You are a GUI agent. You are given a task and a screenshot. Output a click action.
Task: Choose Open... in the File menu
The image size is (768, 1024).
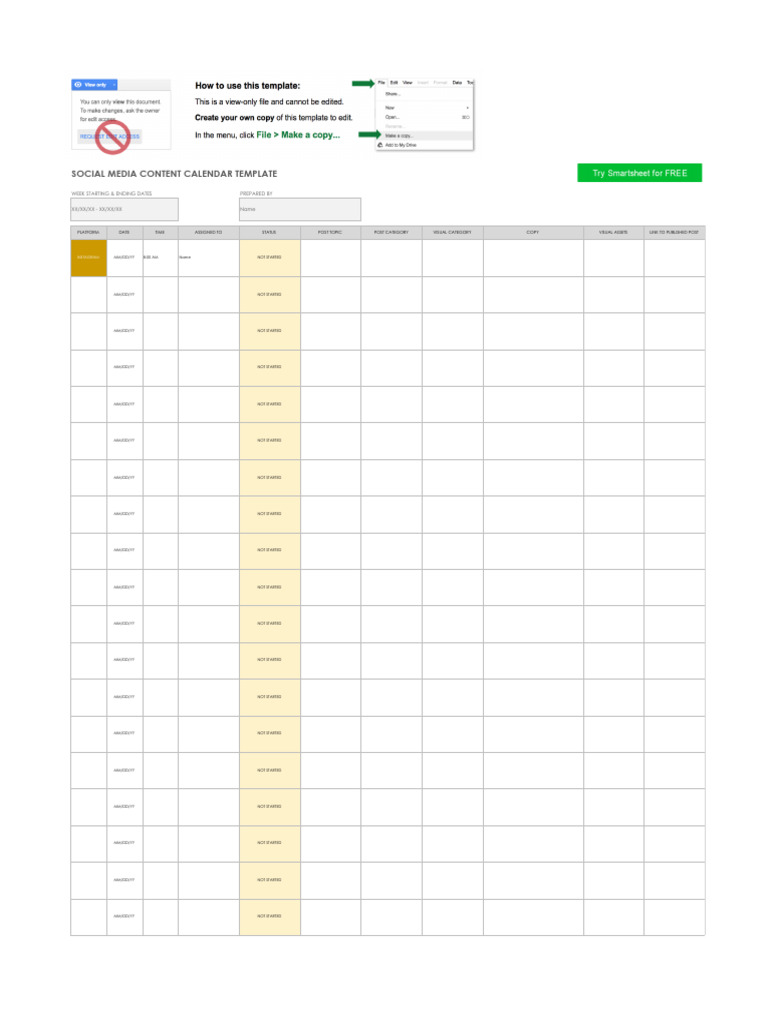(424, 117)
